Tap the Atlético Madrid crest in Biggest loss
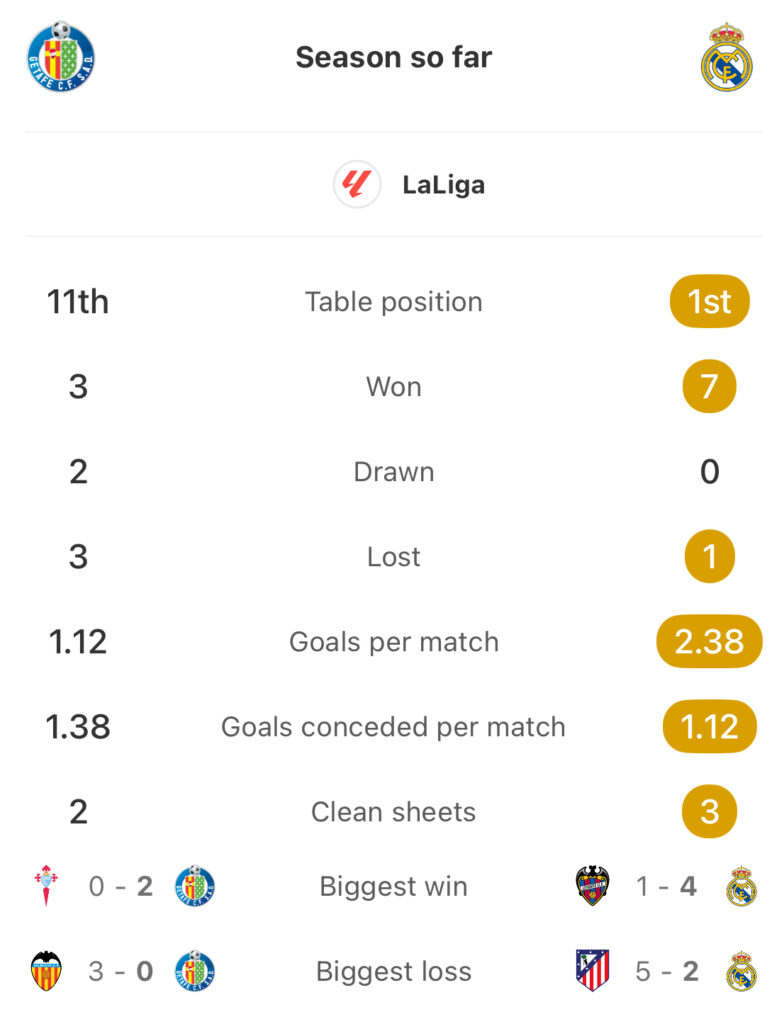The image size is (784, 1024). coord(593,972)
